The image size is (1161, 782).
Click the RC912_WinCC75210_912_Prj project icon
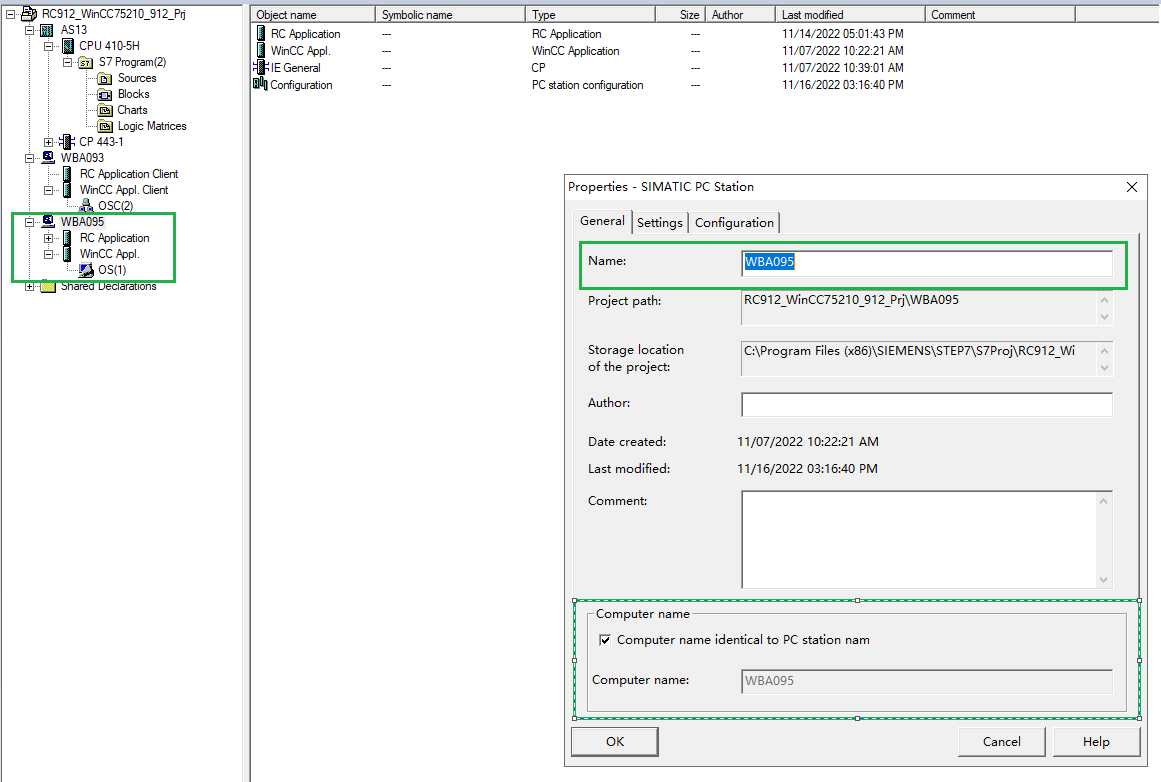29,13
